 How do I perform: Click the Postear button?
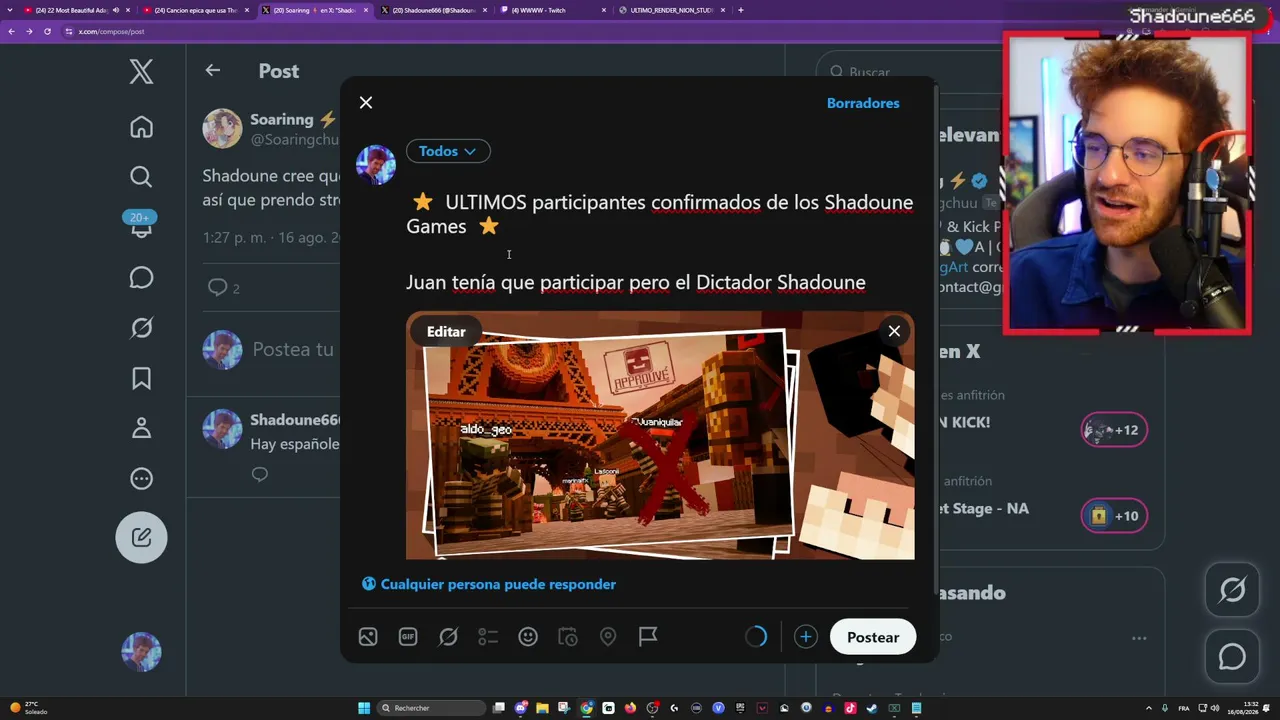873,637
